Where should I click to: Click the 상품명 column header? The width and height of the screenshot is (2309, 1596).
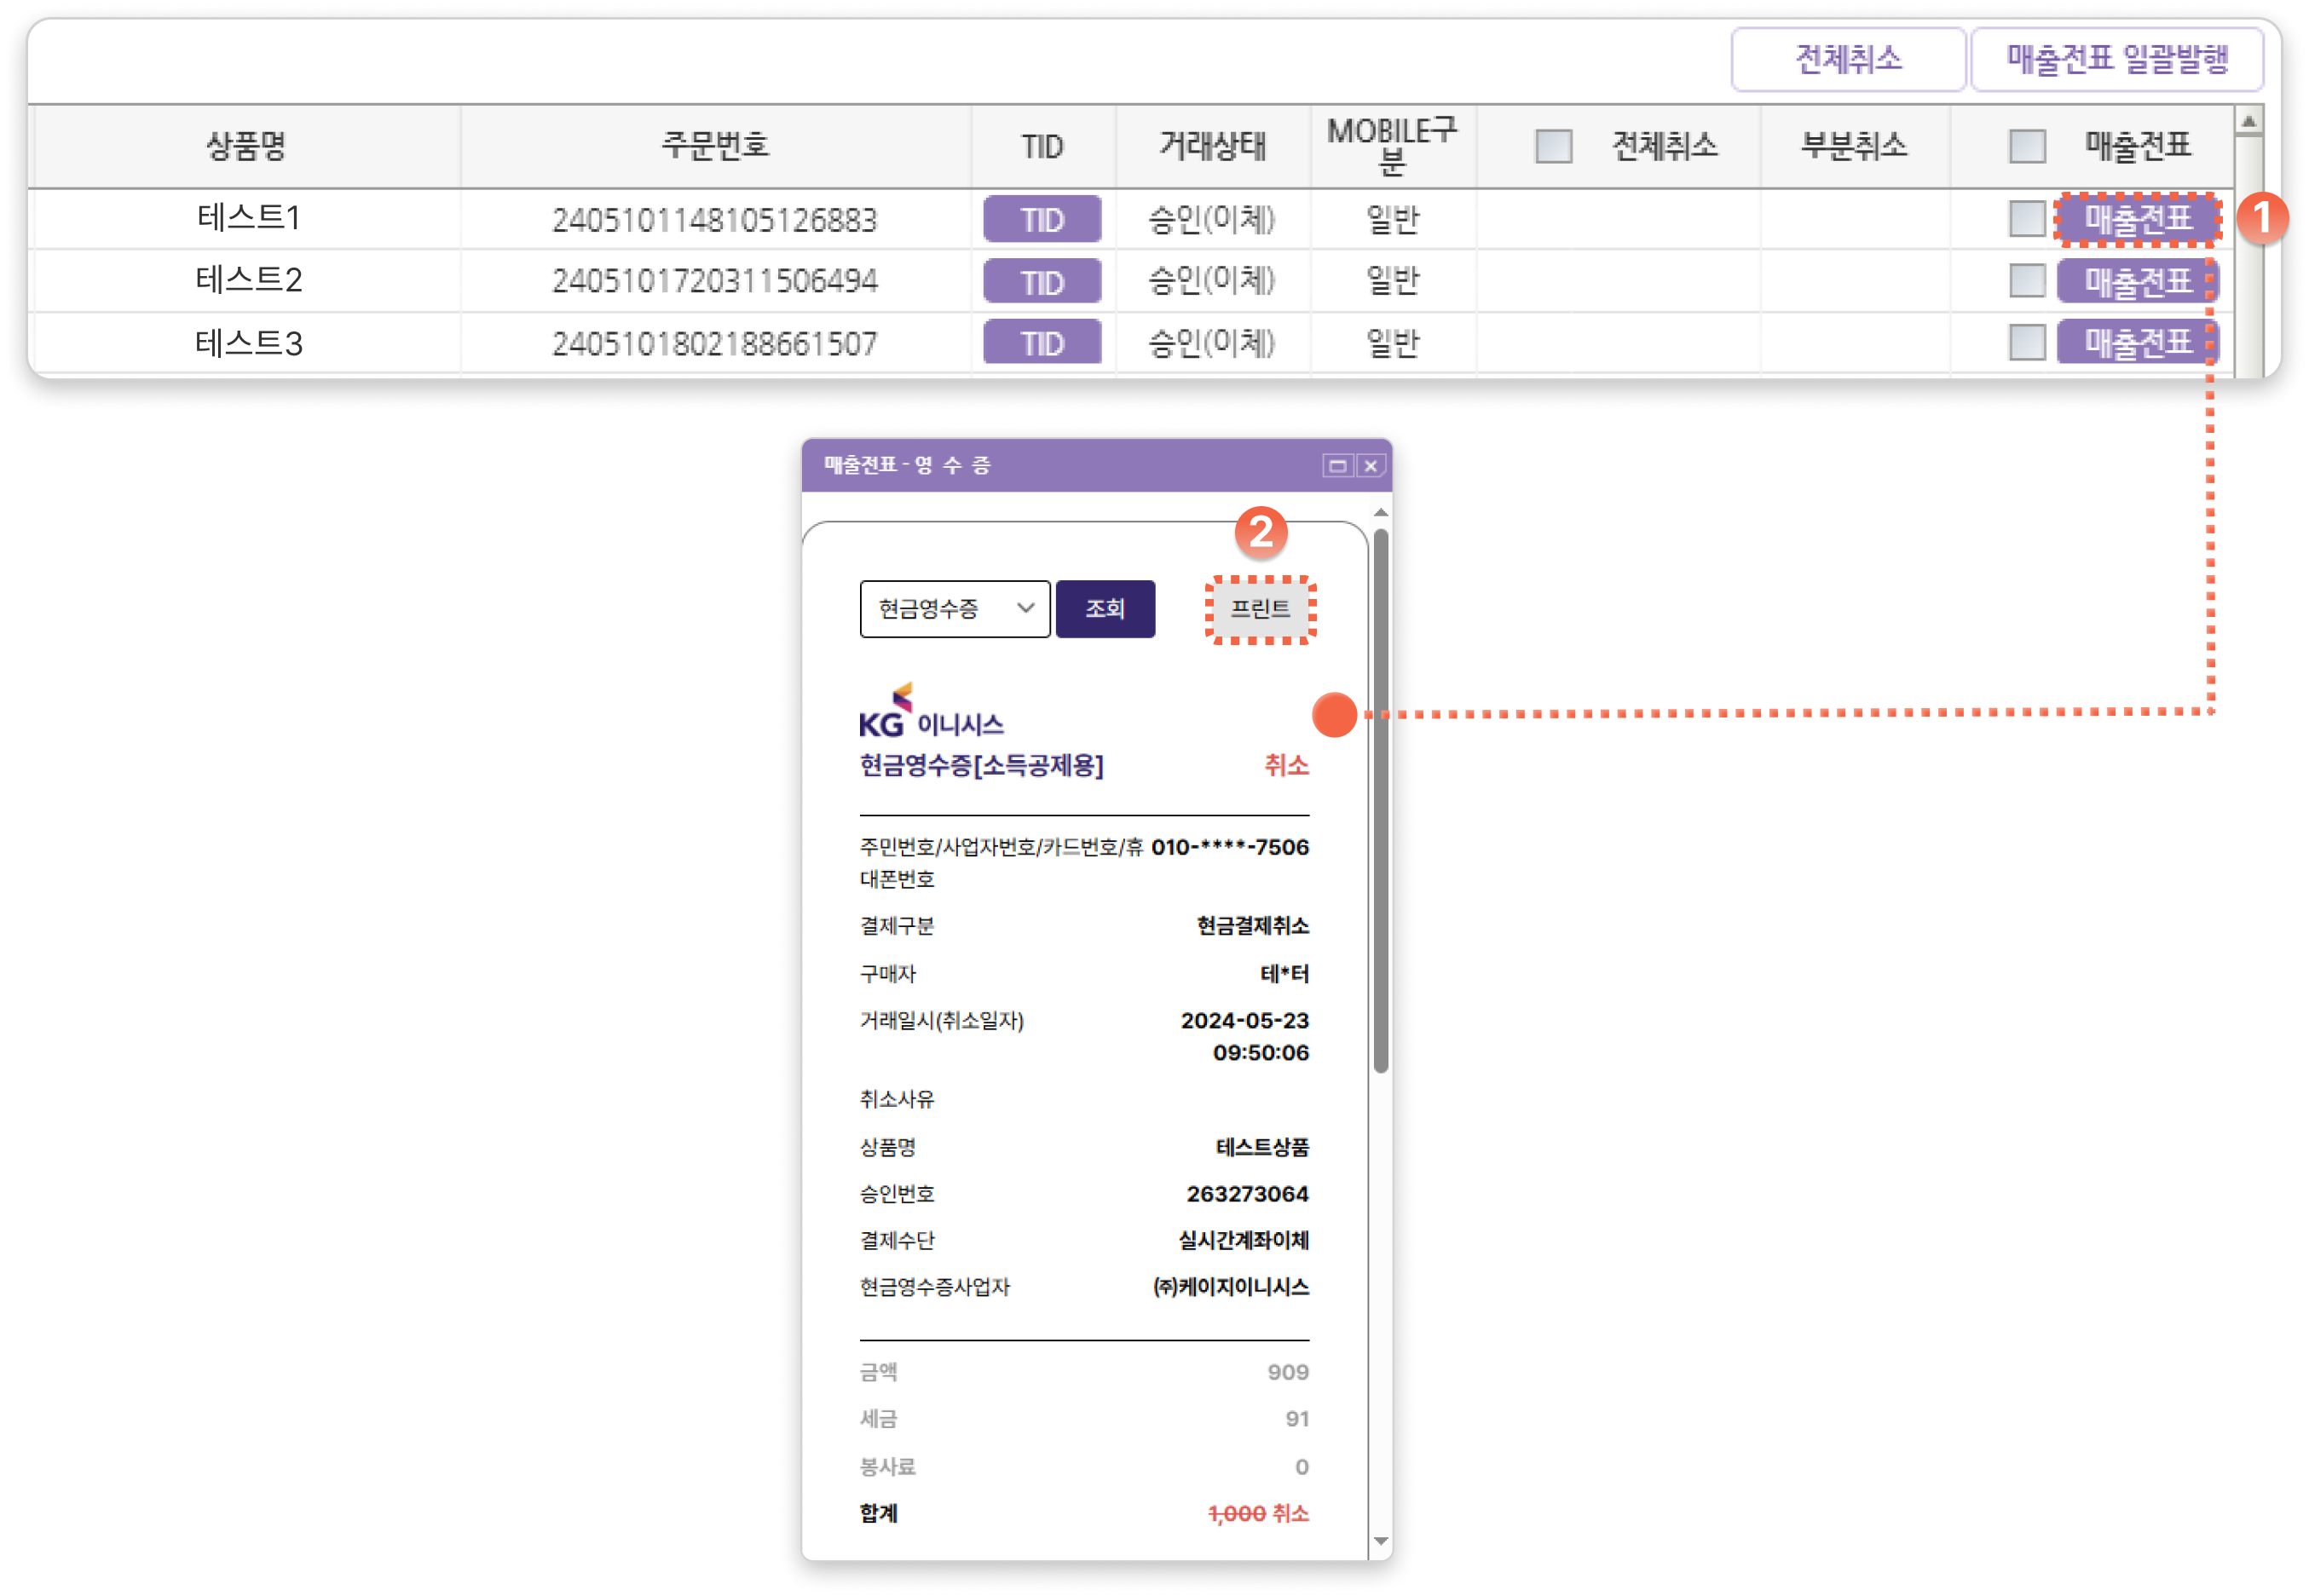click(x=246, y=146)
